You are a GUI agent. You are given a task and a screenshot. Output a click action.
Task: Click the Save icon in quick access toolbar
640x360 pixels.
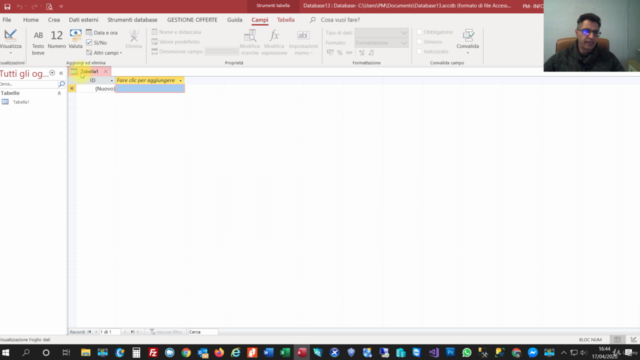[7, 7]
